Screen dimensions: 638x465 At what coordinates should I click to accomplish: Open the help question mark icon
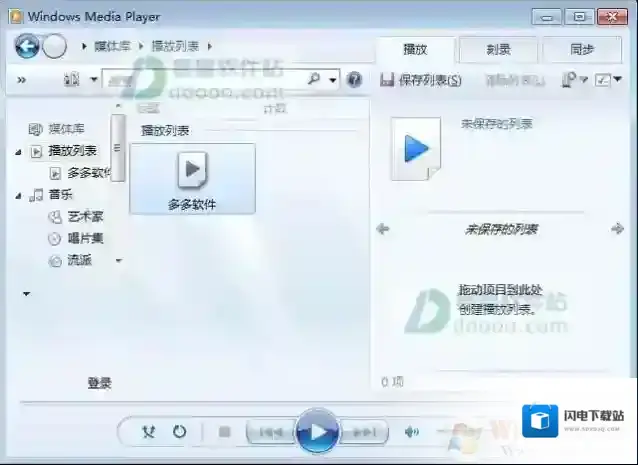pos(354,80)
